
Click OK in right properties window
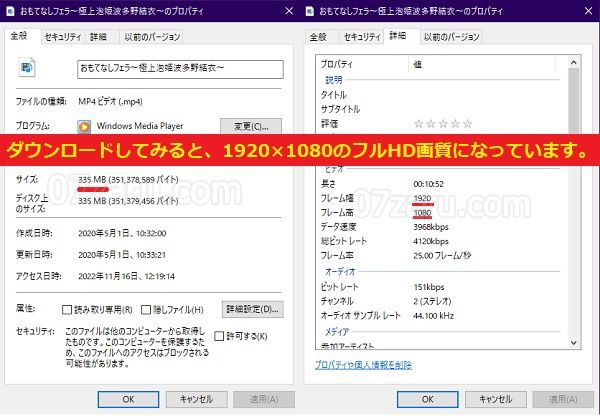click(x=427, y=399)
